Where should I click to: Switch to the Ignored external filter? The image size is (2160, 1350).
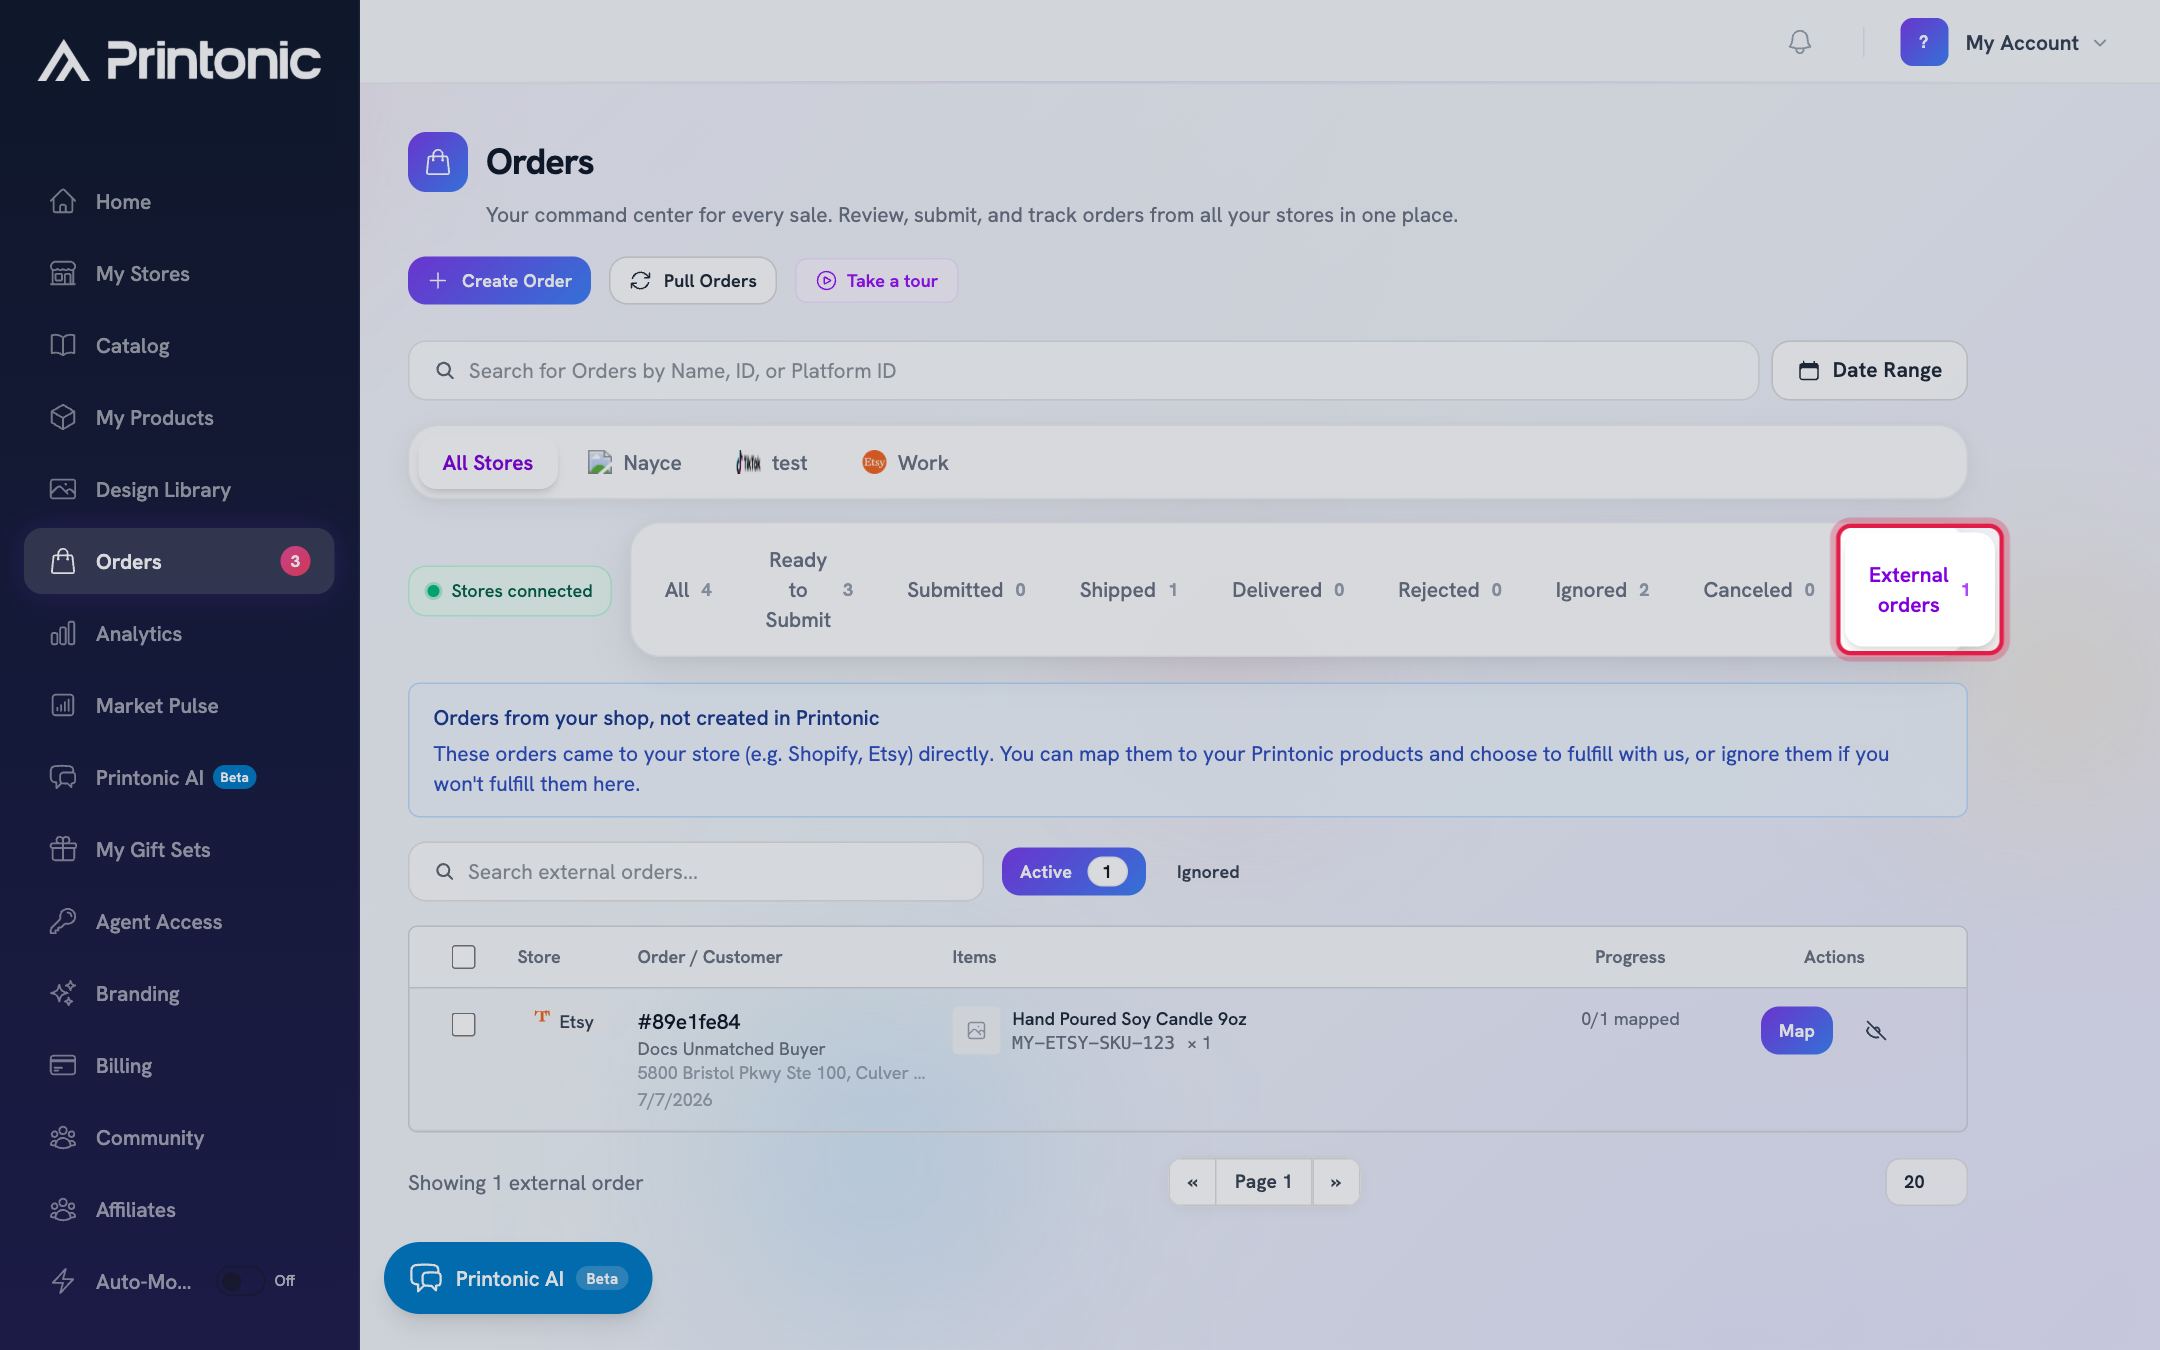[1208, 872]
